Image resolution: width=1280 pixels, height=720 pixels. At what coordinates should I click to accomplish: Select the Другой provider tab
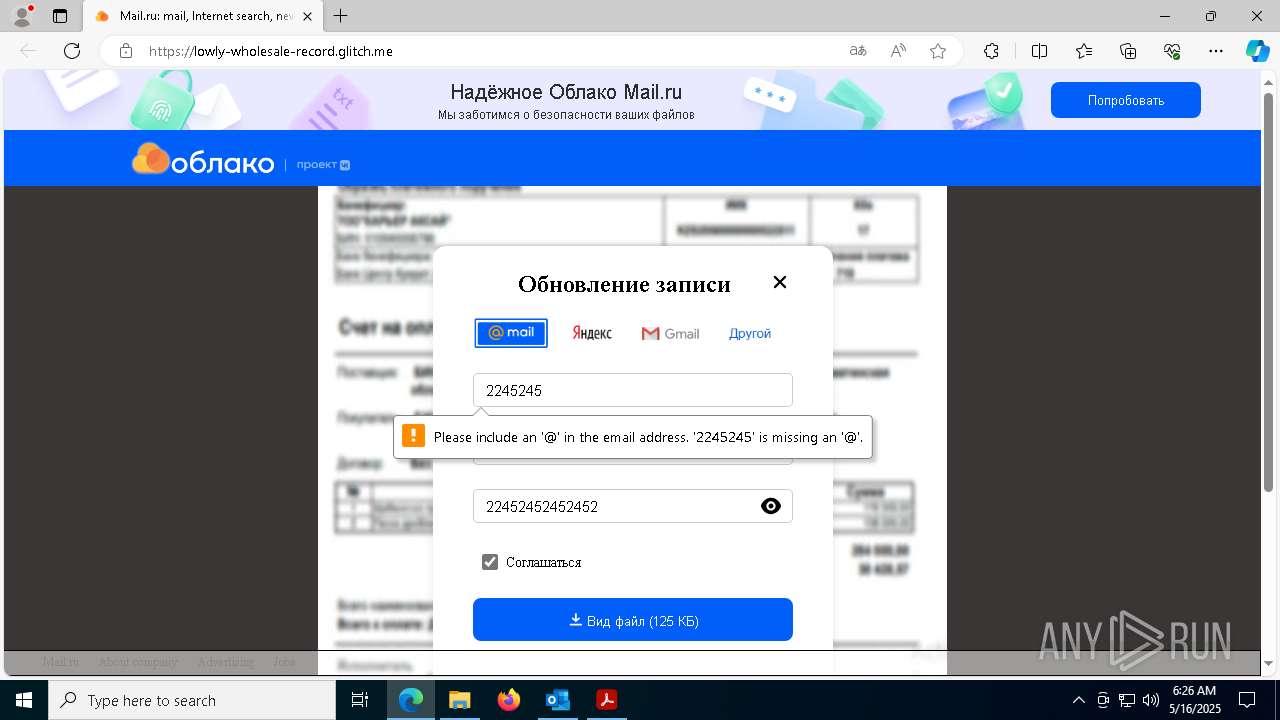(x=750, y=333)
